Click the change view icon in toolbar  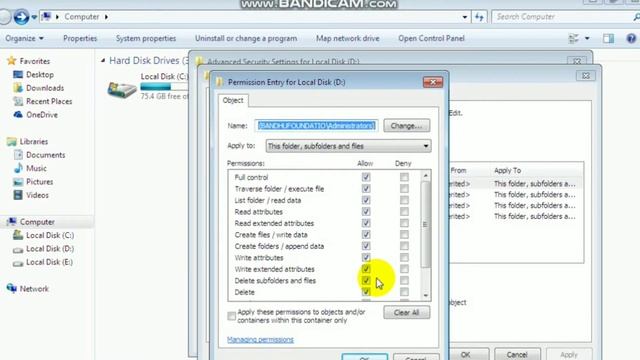(x=573, y=38)
